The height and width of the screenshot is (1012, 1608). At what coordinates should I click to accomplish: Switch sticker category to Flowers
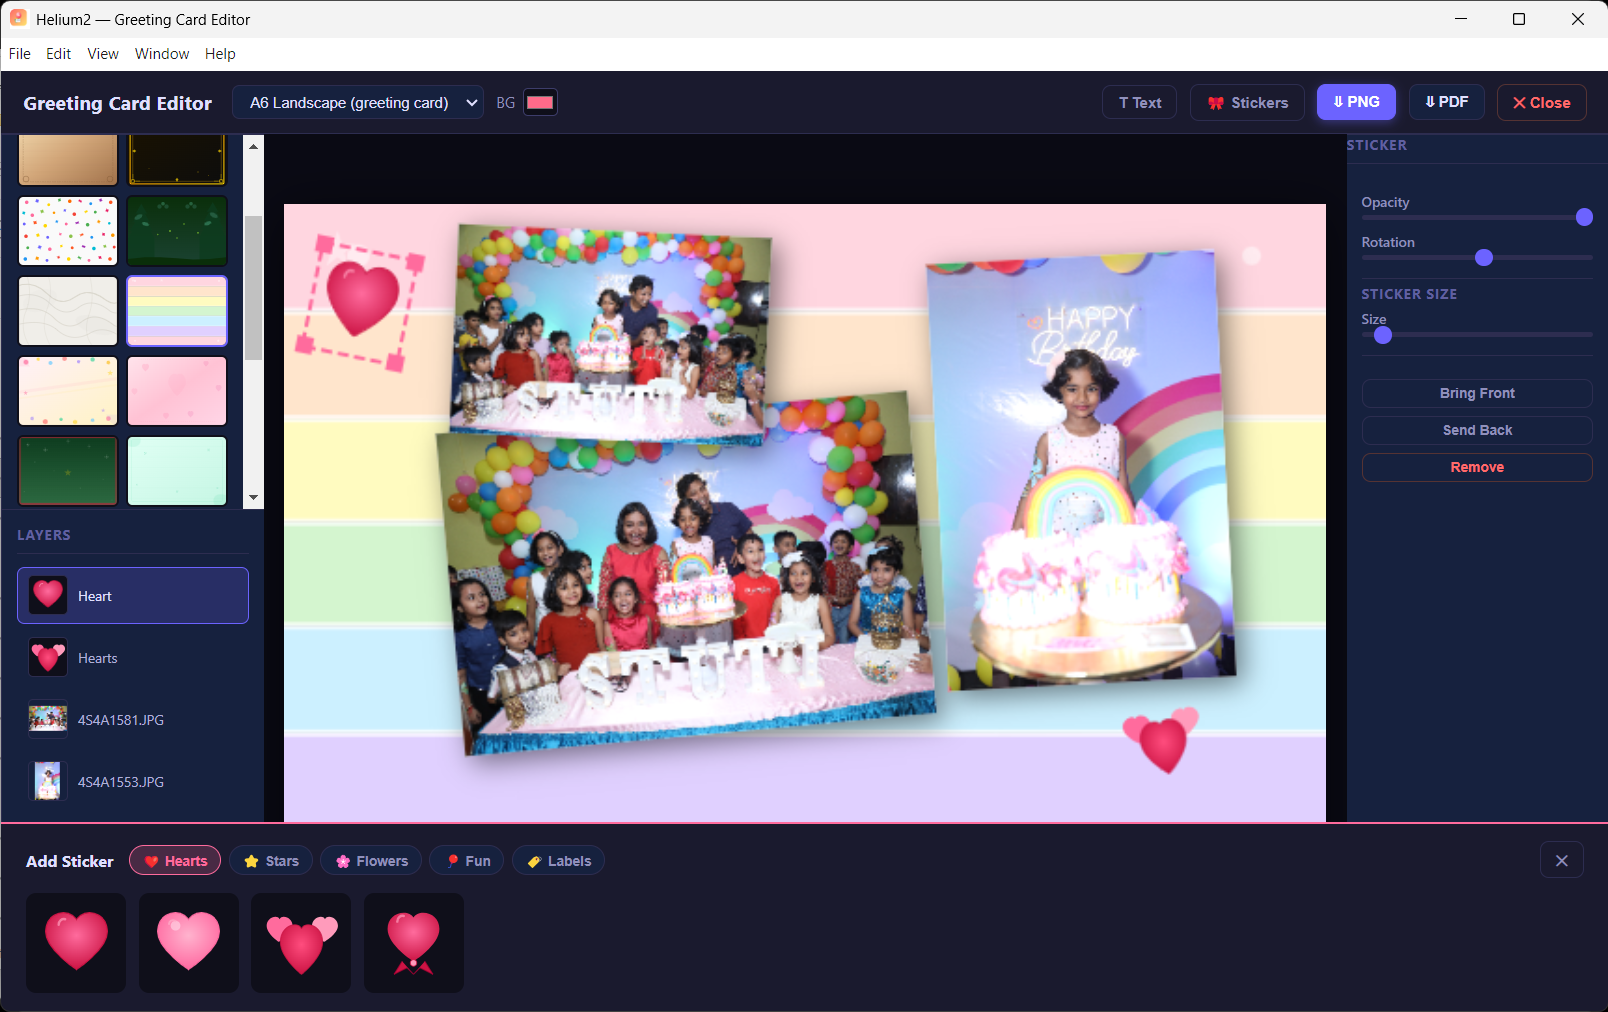point(370,860)
